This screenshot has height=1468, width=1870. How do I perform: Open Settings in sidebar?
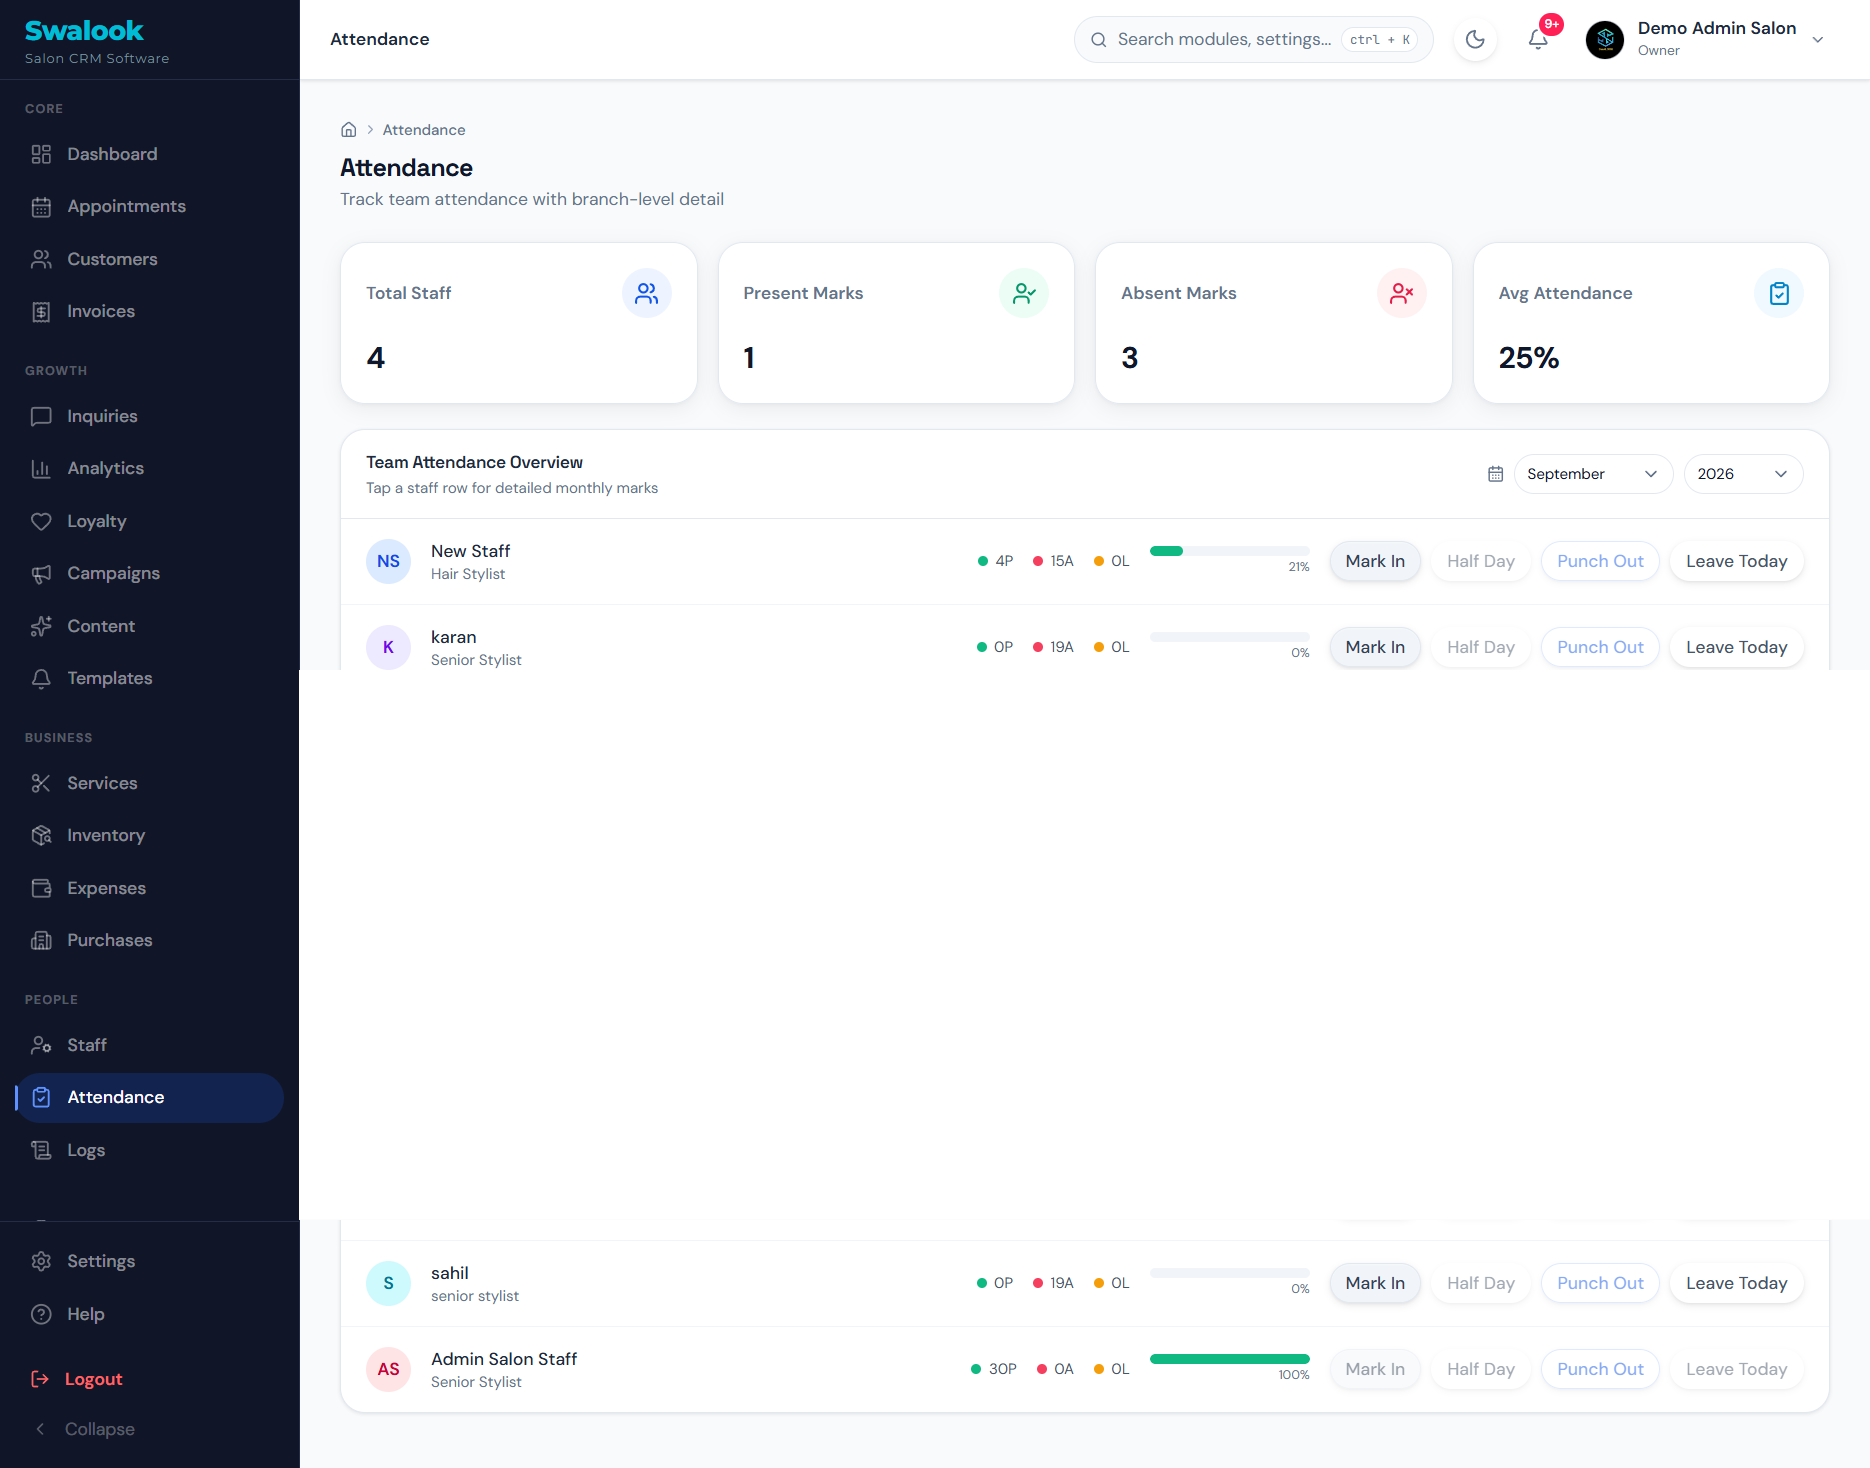(150, 1261)
